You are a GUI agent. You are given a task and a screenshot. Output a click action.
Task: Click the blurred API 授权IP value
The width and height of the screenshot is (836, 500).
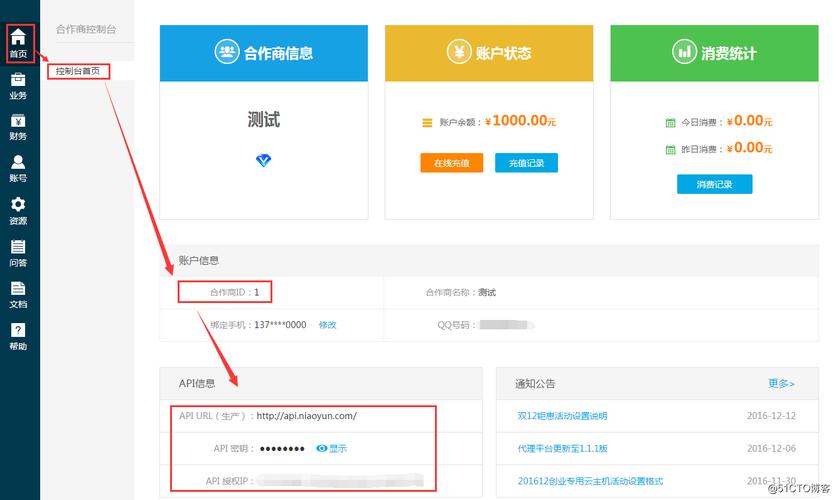click(341, 481)
